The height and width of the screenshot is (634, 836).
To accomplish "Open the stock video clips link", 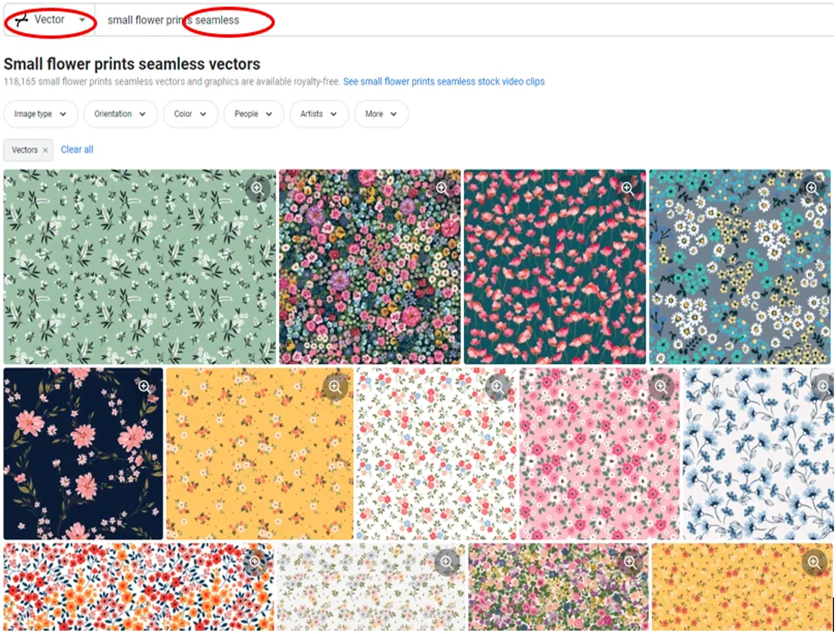I will (444, 82).
